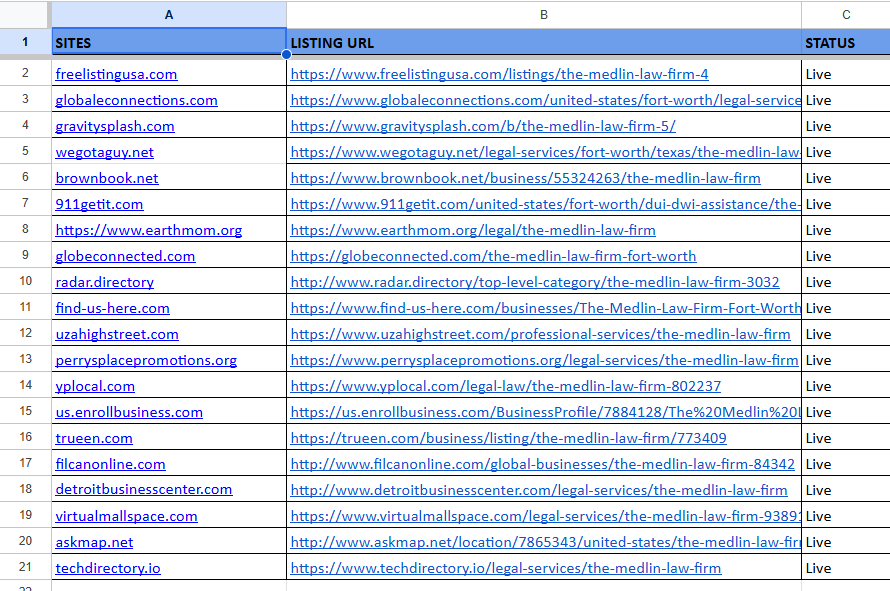The image size is (890, 591).
Task: Open us.enrollbusiness.com site link
Action: pyautogui.click(x=129, y=413)
